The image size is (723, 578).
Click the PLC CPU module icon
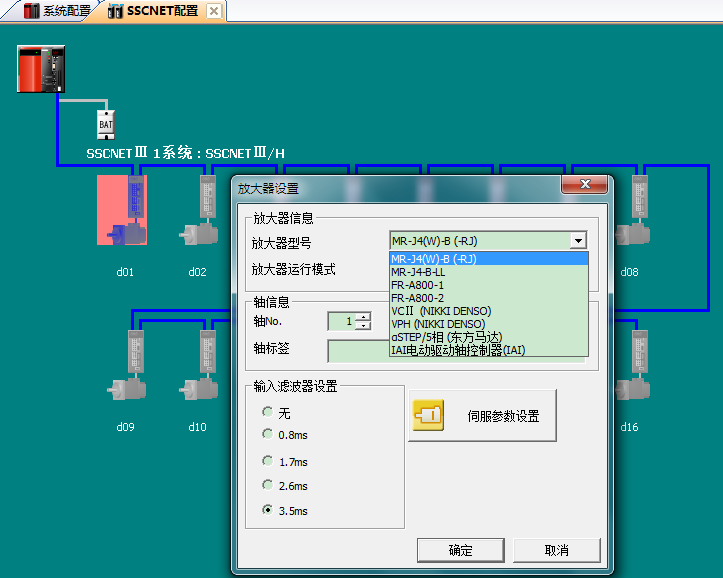click(x=42, y=71)
